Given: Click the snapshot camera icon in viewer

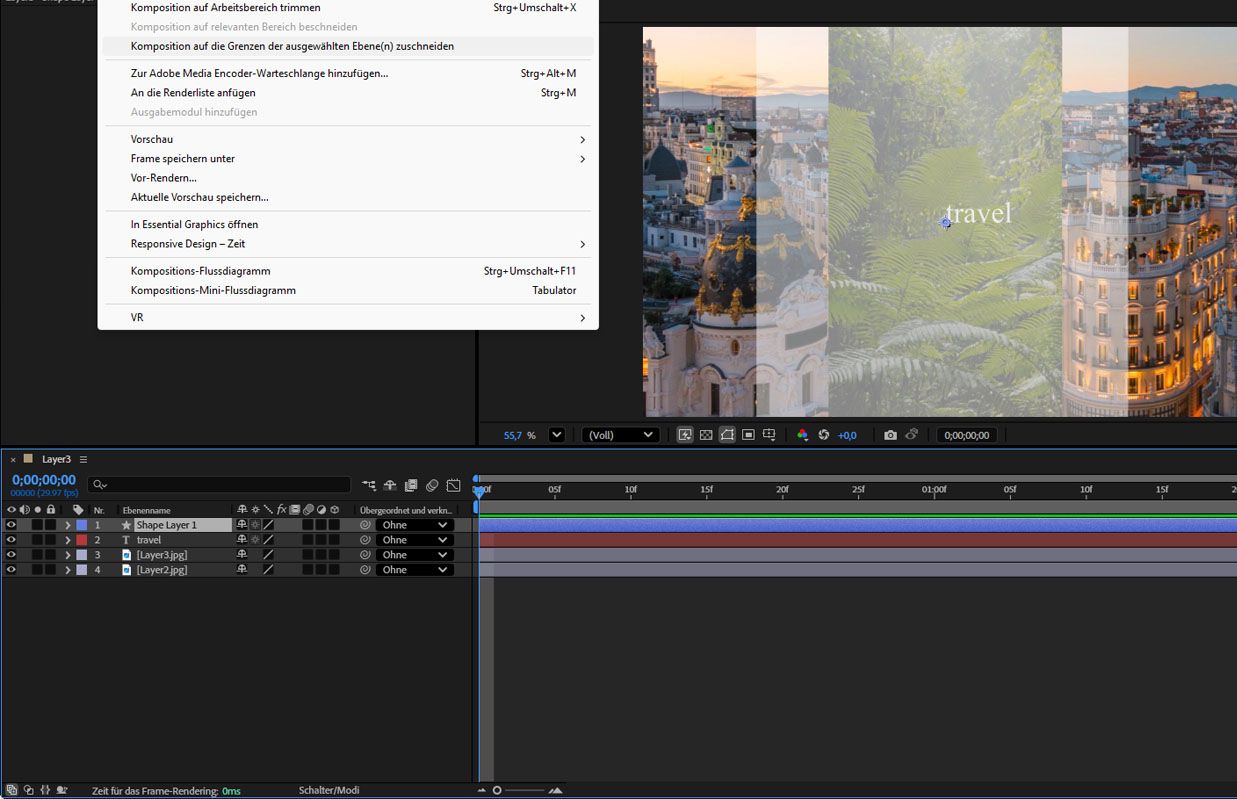Looking at the screenshot, I should pos(890,435).
